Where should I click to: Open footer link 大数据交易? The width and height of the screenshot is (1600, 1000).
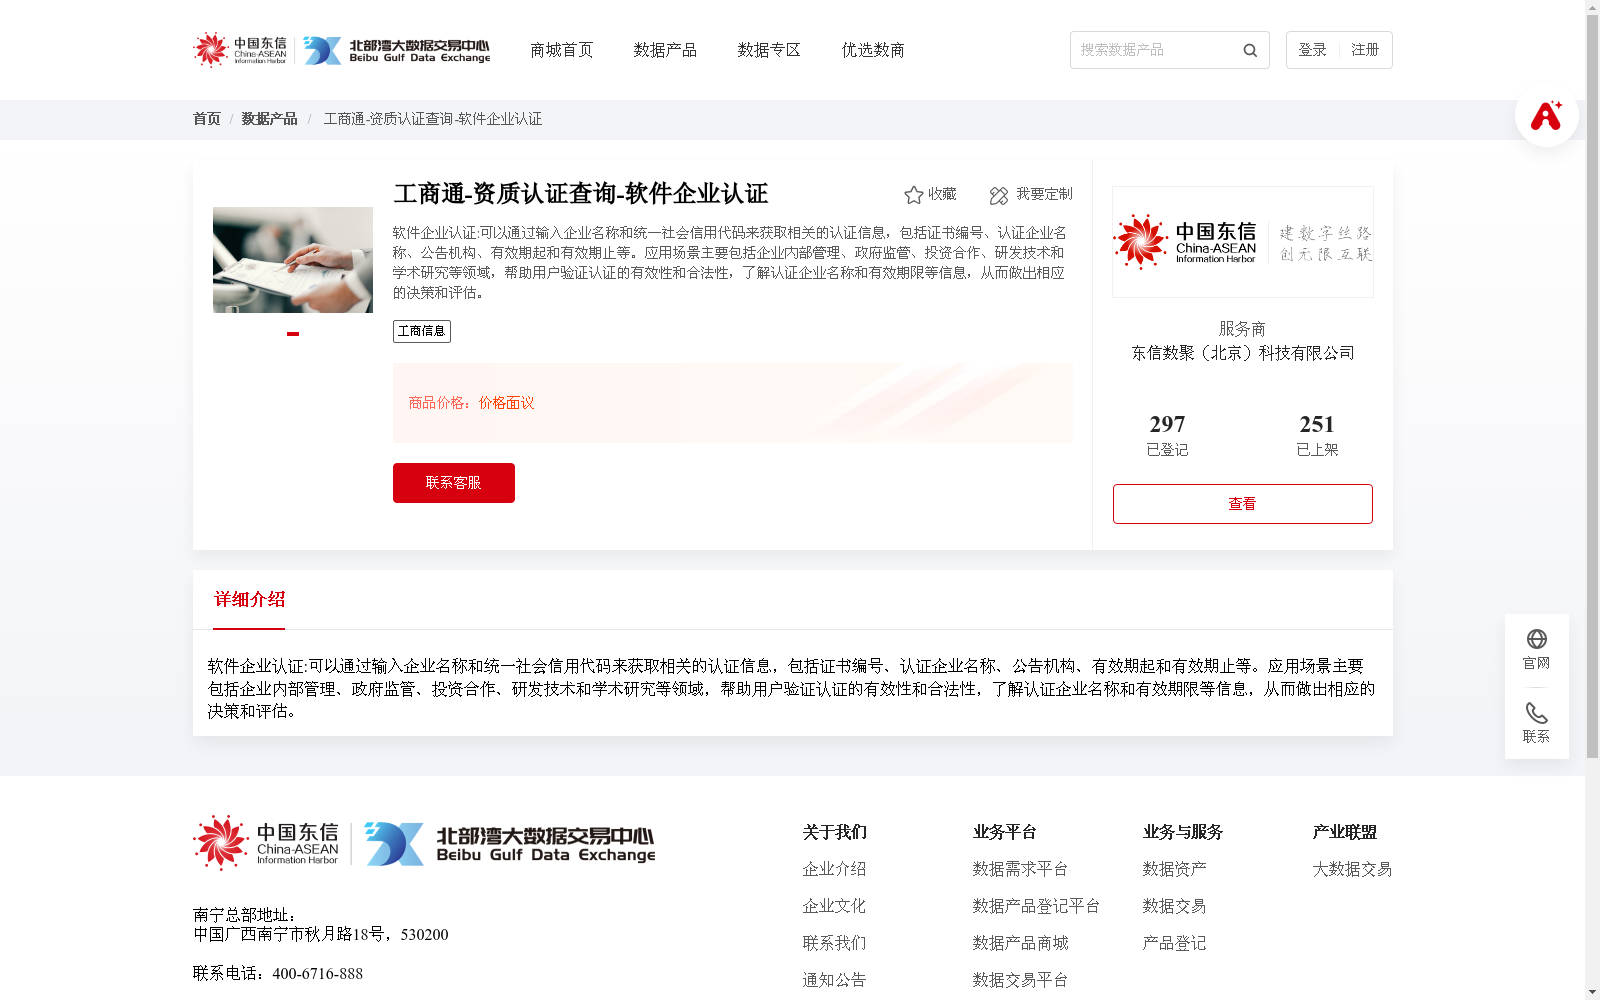pyautogui.click(x=1352, y=869)
